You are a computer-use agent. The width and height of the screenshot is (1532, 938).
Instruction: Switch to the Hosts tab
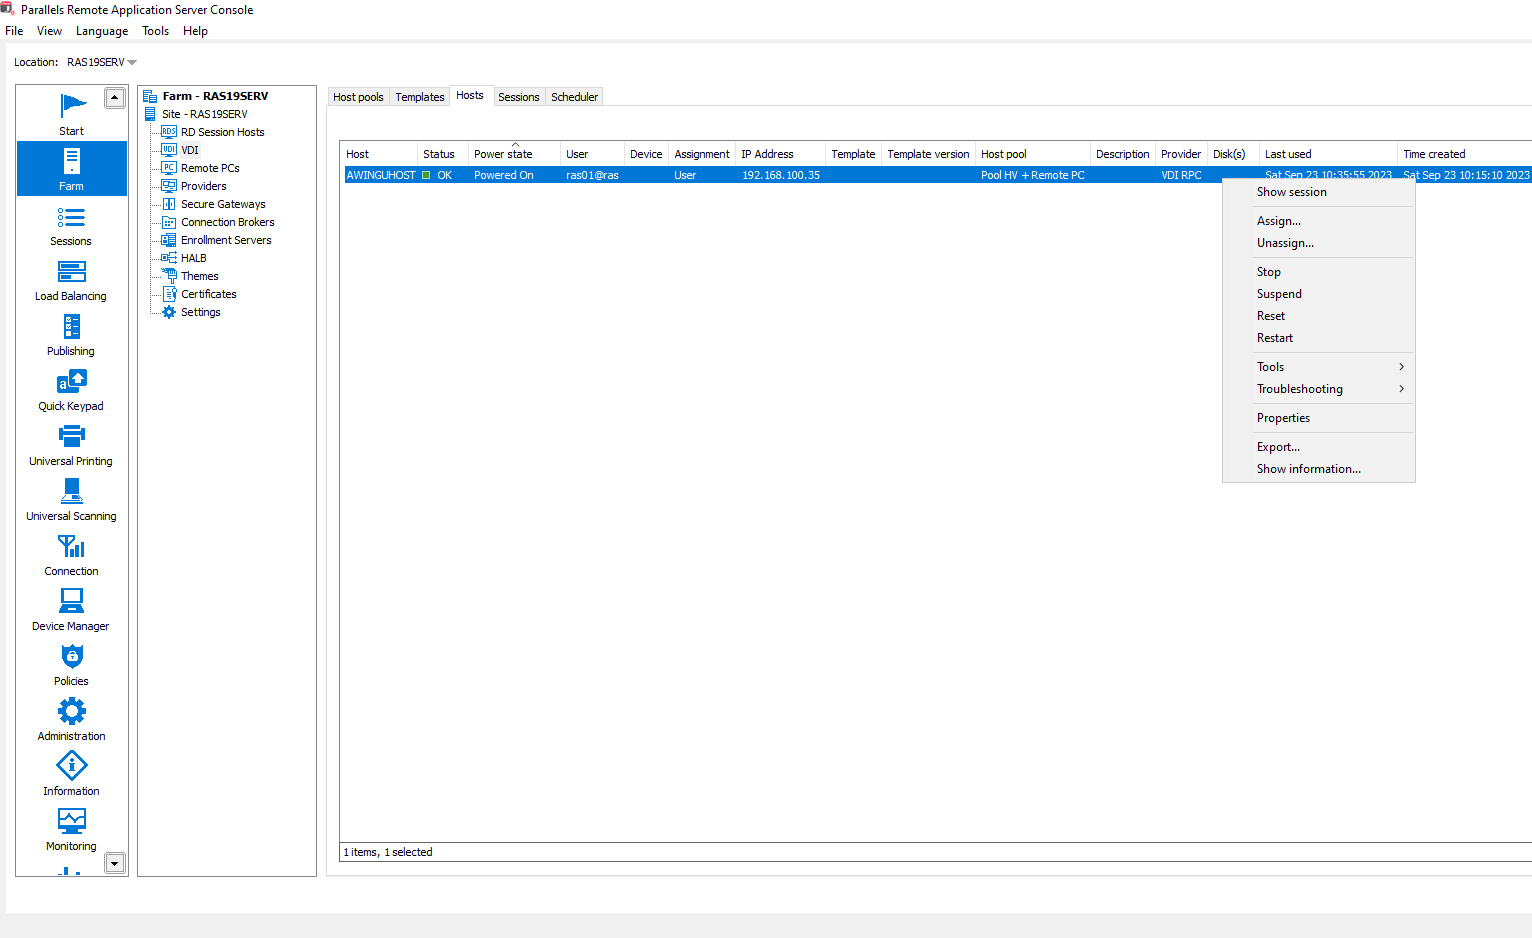pos(470,95)
